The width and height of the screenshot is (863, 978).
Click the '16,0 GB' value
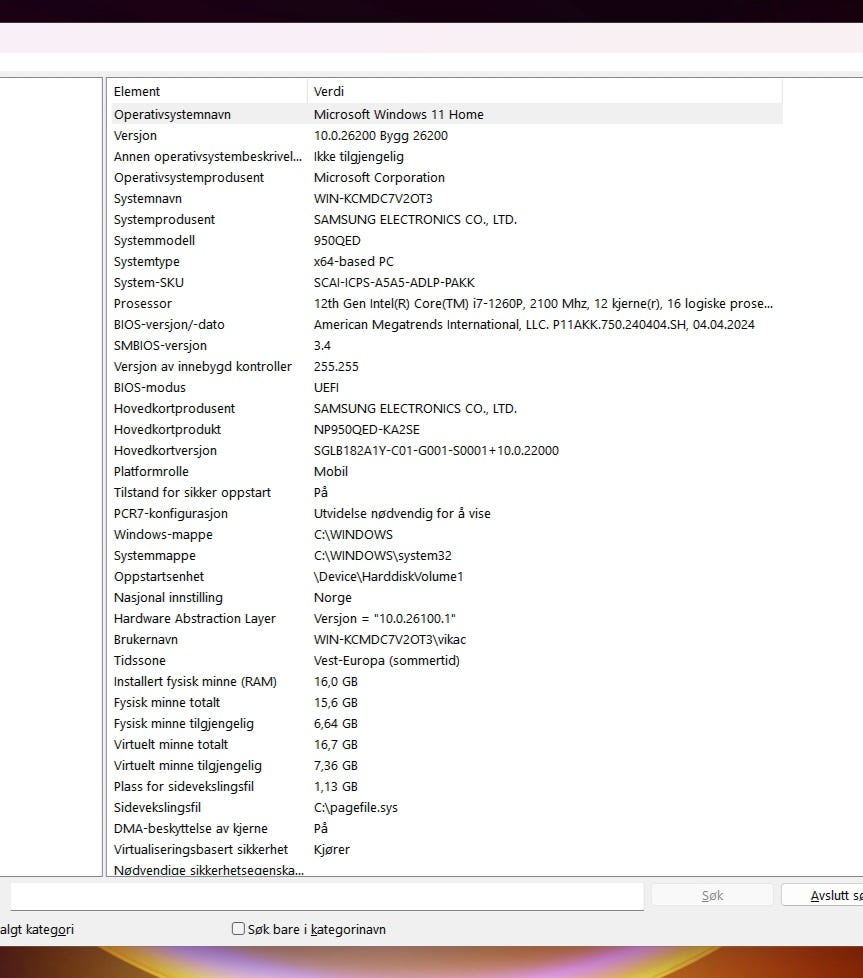(335, 681)
